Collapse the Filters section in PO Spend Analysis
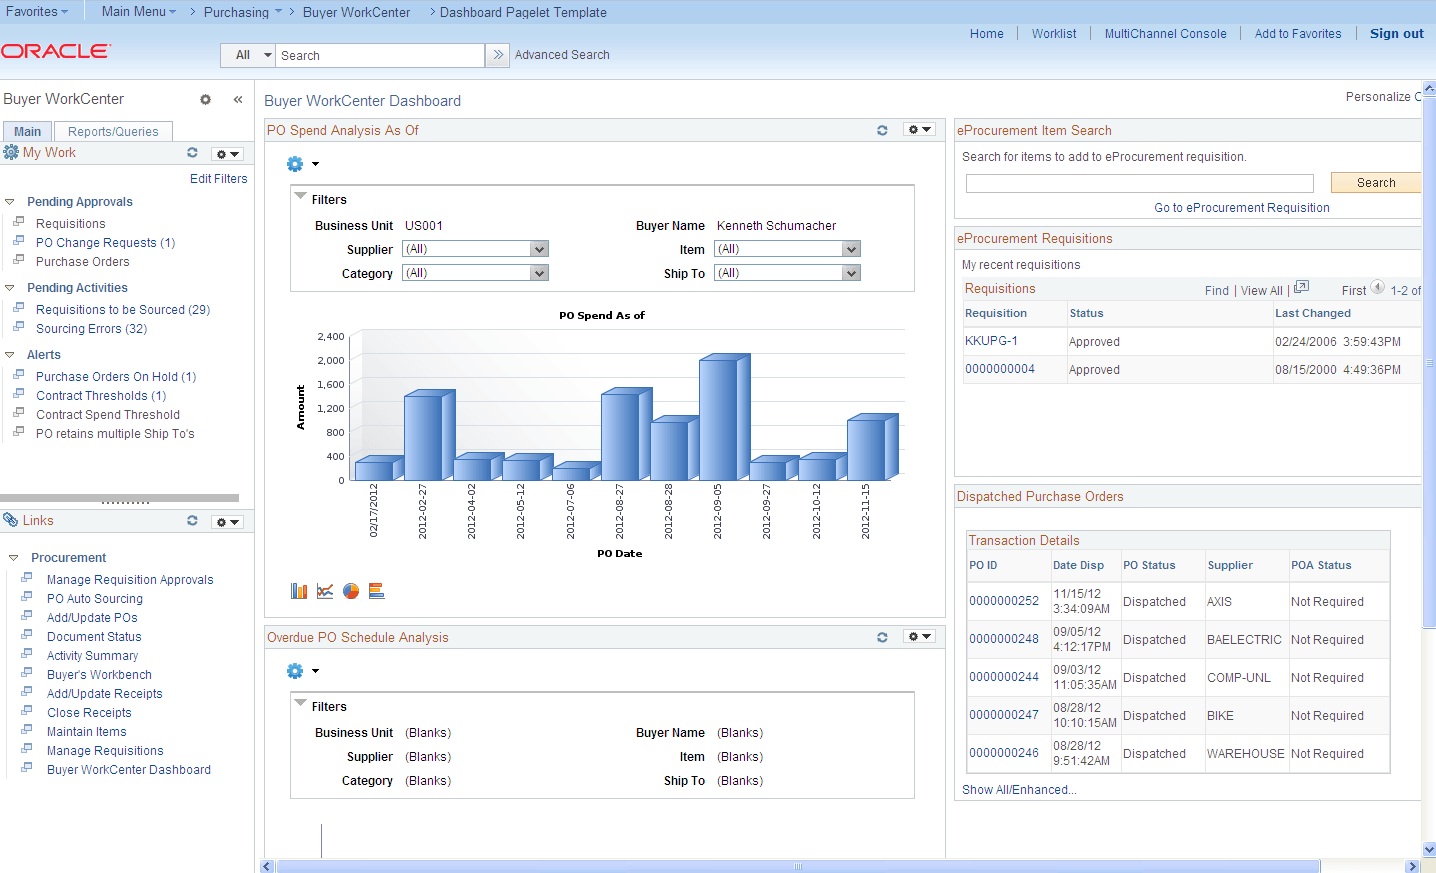The image size is (1436, 873). tap(300, 196)
